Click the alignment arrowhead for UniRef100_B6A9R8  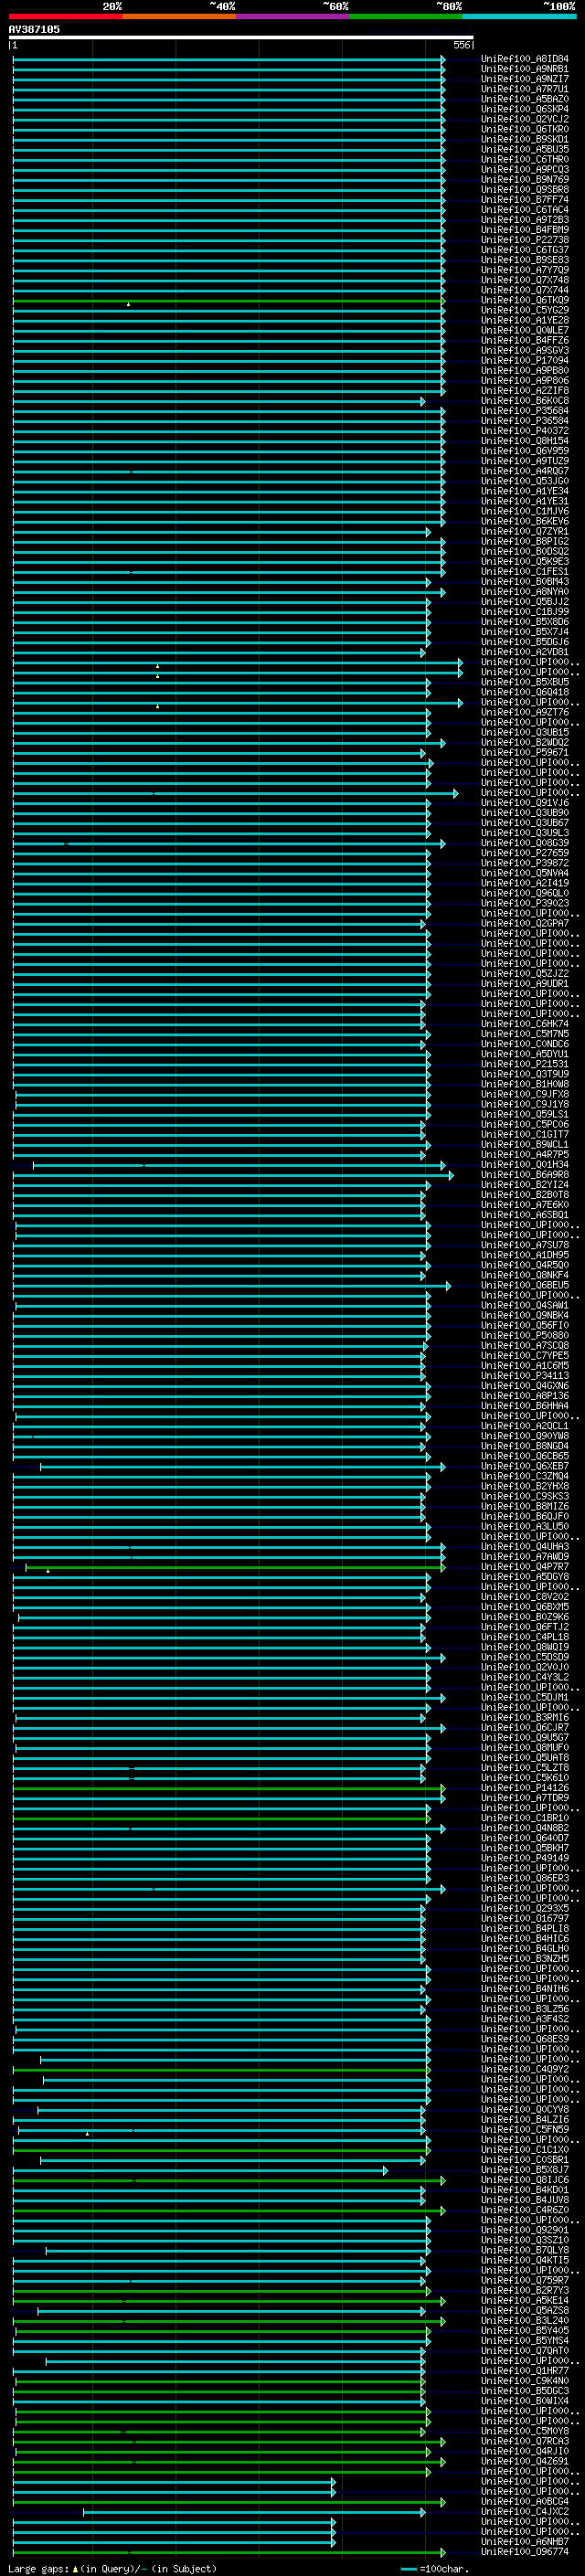(x=451, y=1175)
